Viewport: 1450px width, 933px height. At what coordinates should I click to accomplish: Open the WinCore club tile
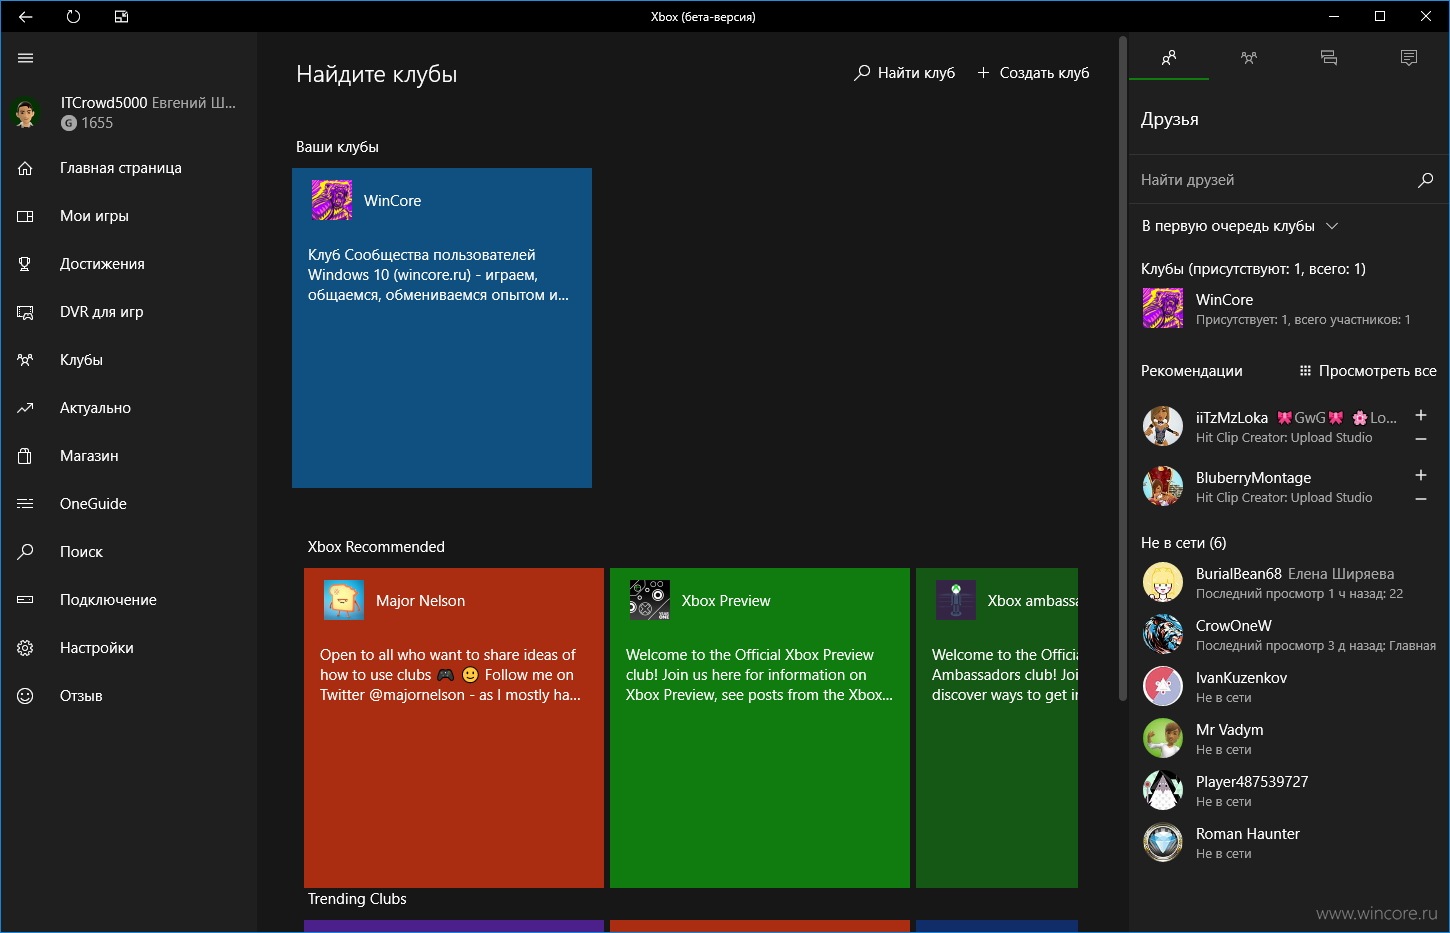click(442, 328)
